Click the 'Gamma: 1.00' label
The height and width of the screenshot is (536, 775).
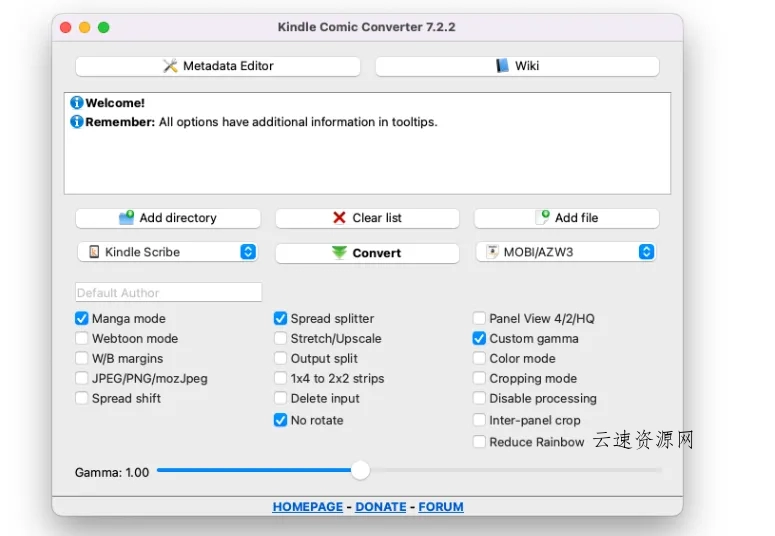coord(112,473)
